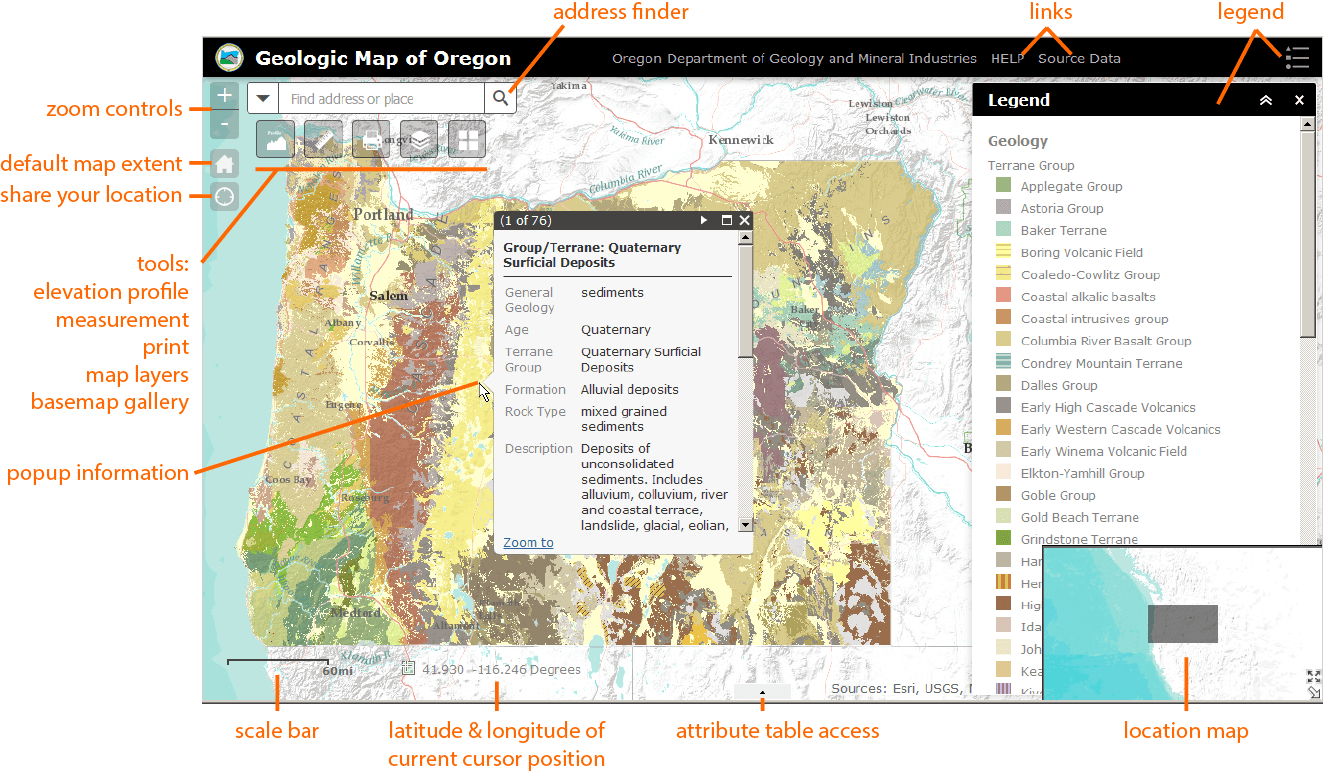Screen dimensions: 1323x772
Task: Show next feature in popup
Action: point(704,220)
